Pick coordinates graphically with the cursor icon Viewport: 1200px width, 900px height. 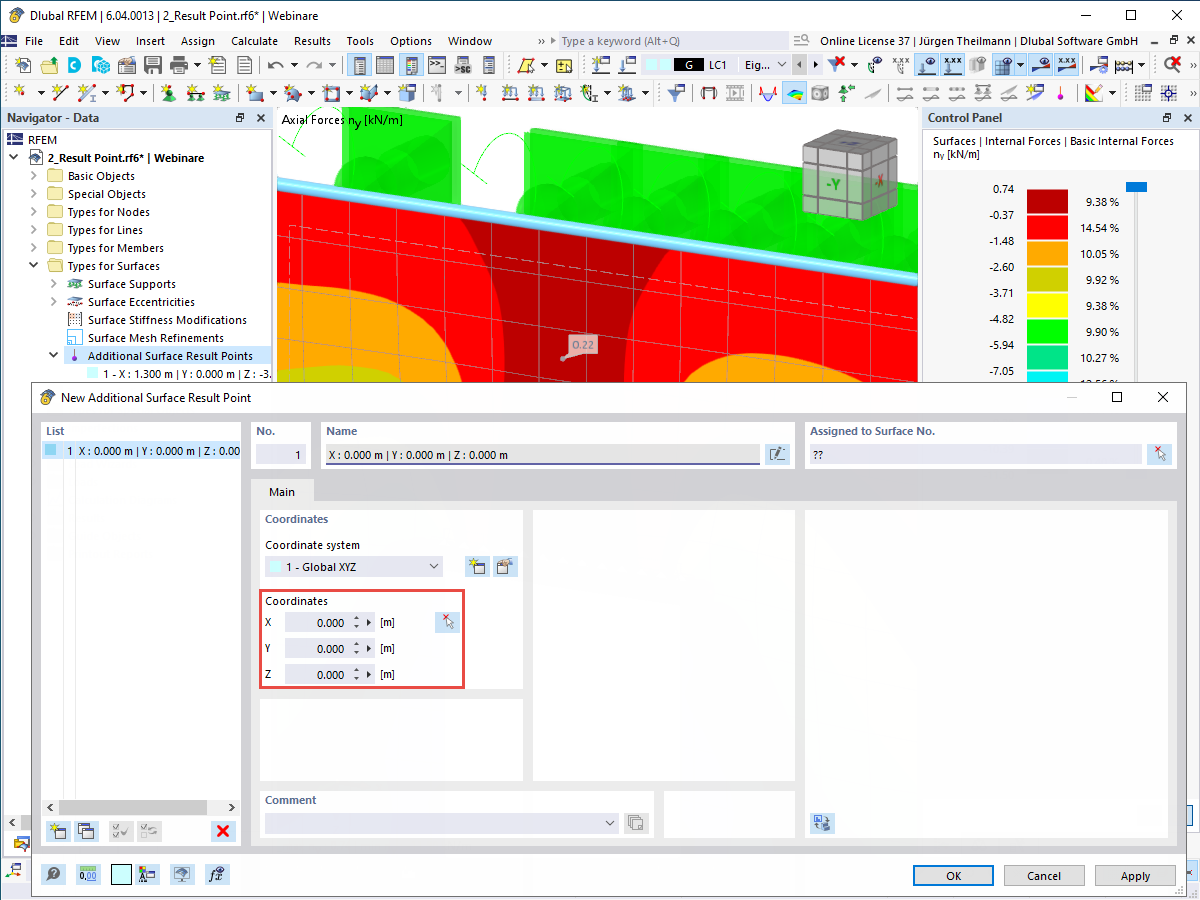tap(447, 621)
